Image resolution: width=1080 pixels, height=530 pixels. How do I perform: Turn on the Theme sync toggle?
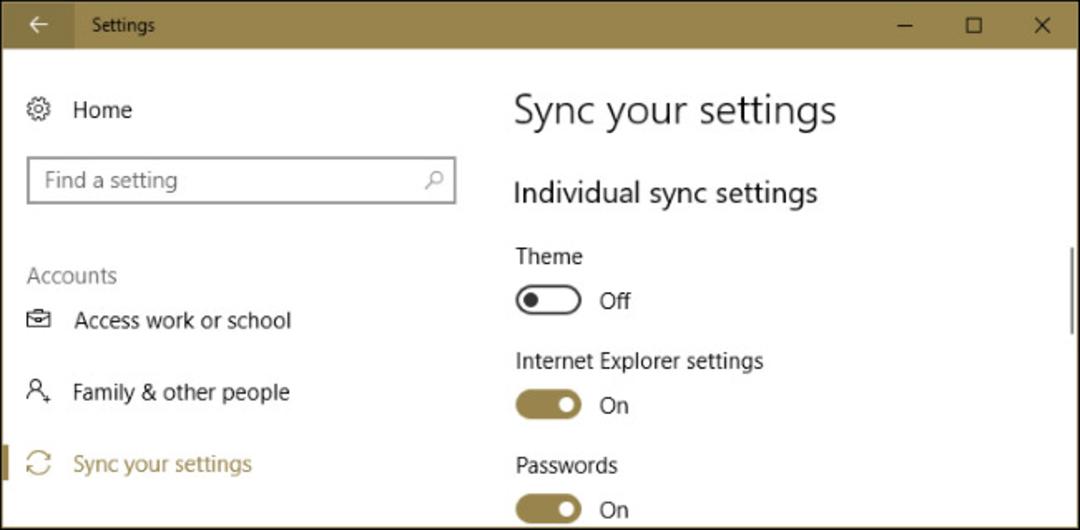[548, 300]
